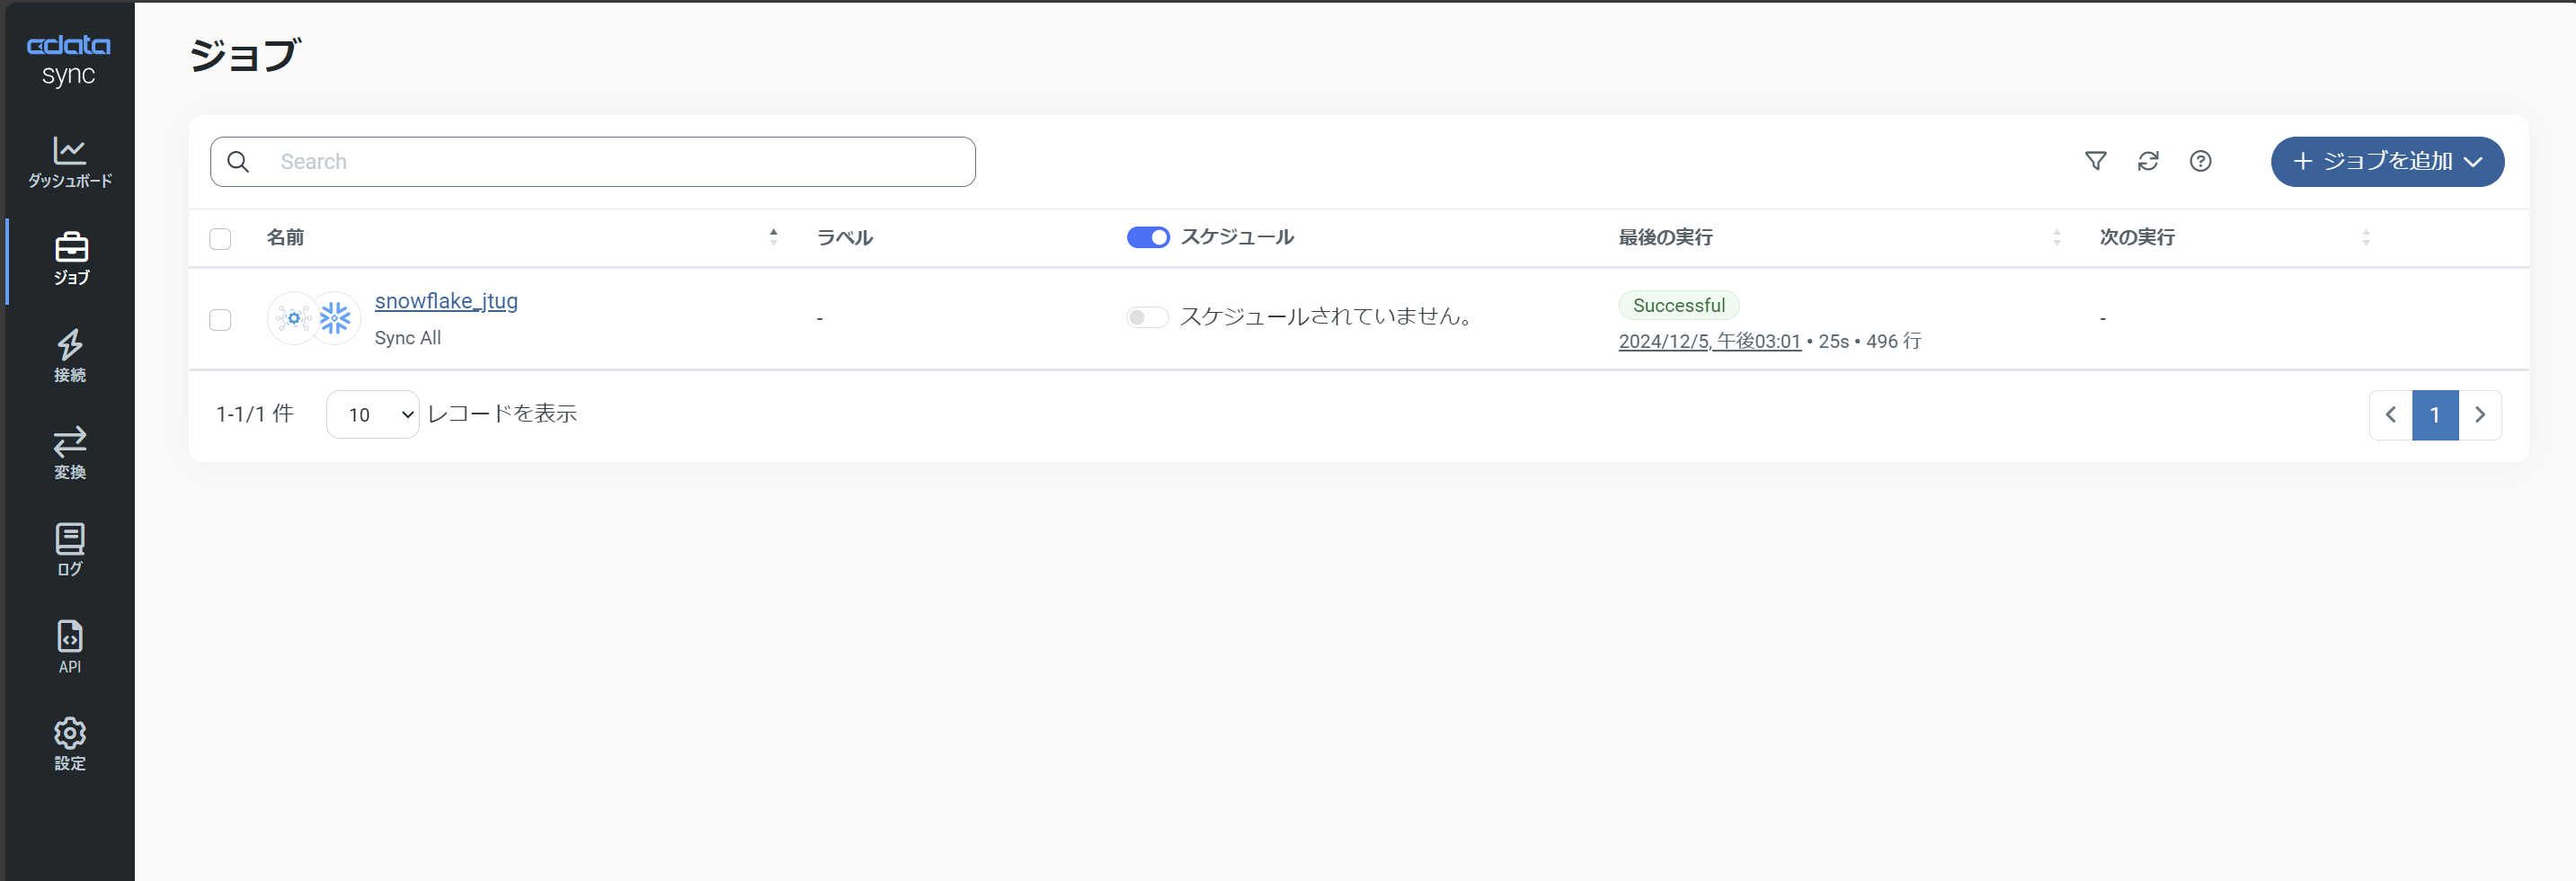The width and height of the screenshot is (2576, 881).
Task: Open the Dashboard (ダッシュボード) page
Action: coord(70,162)
